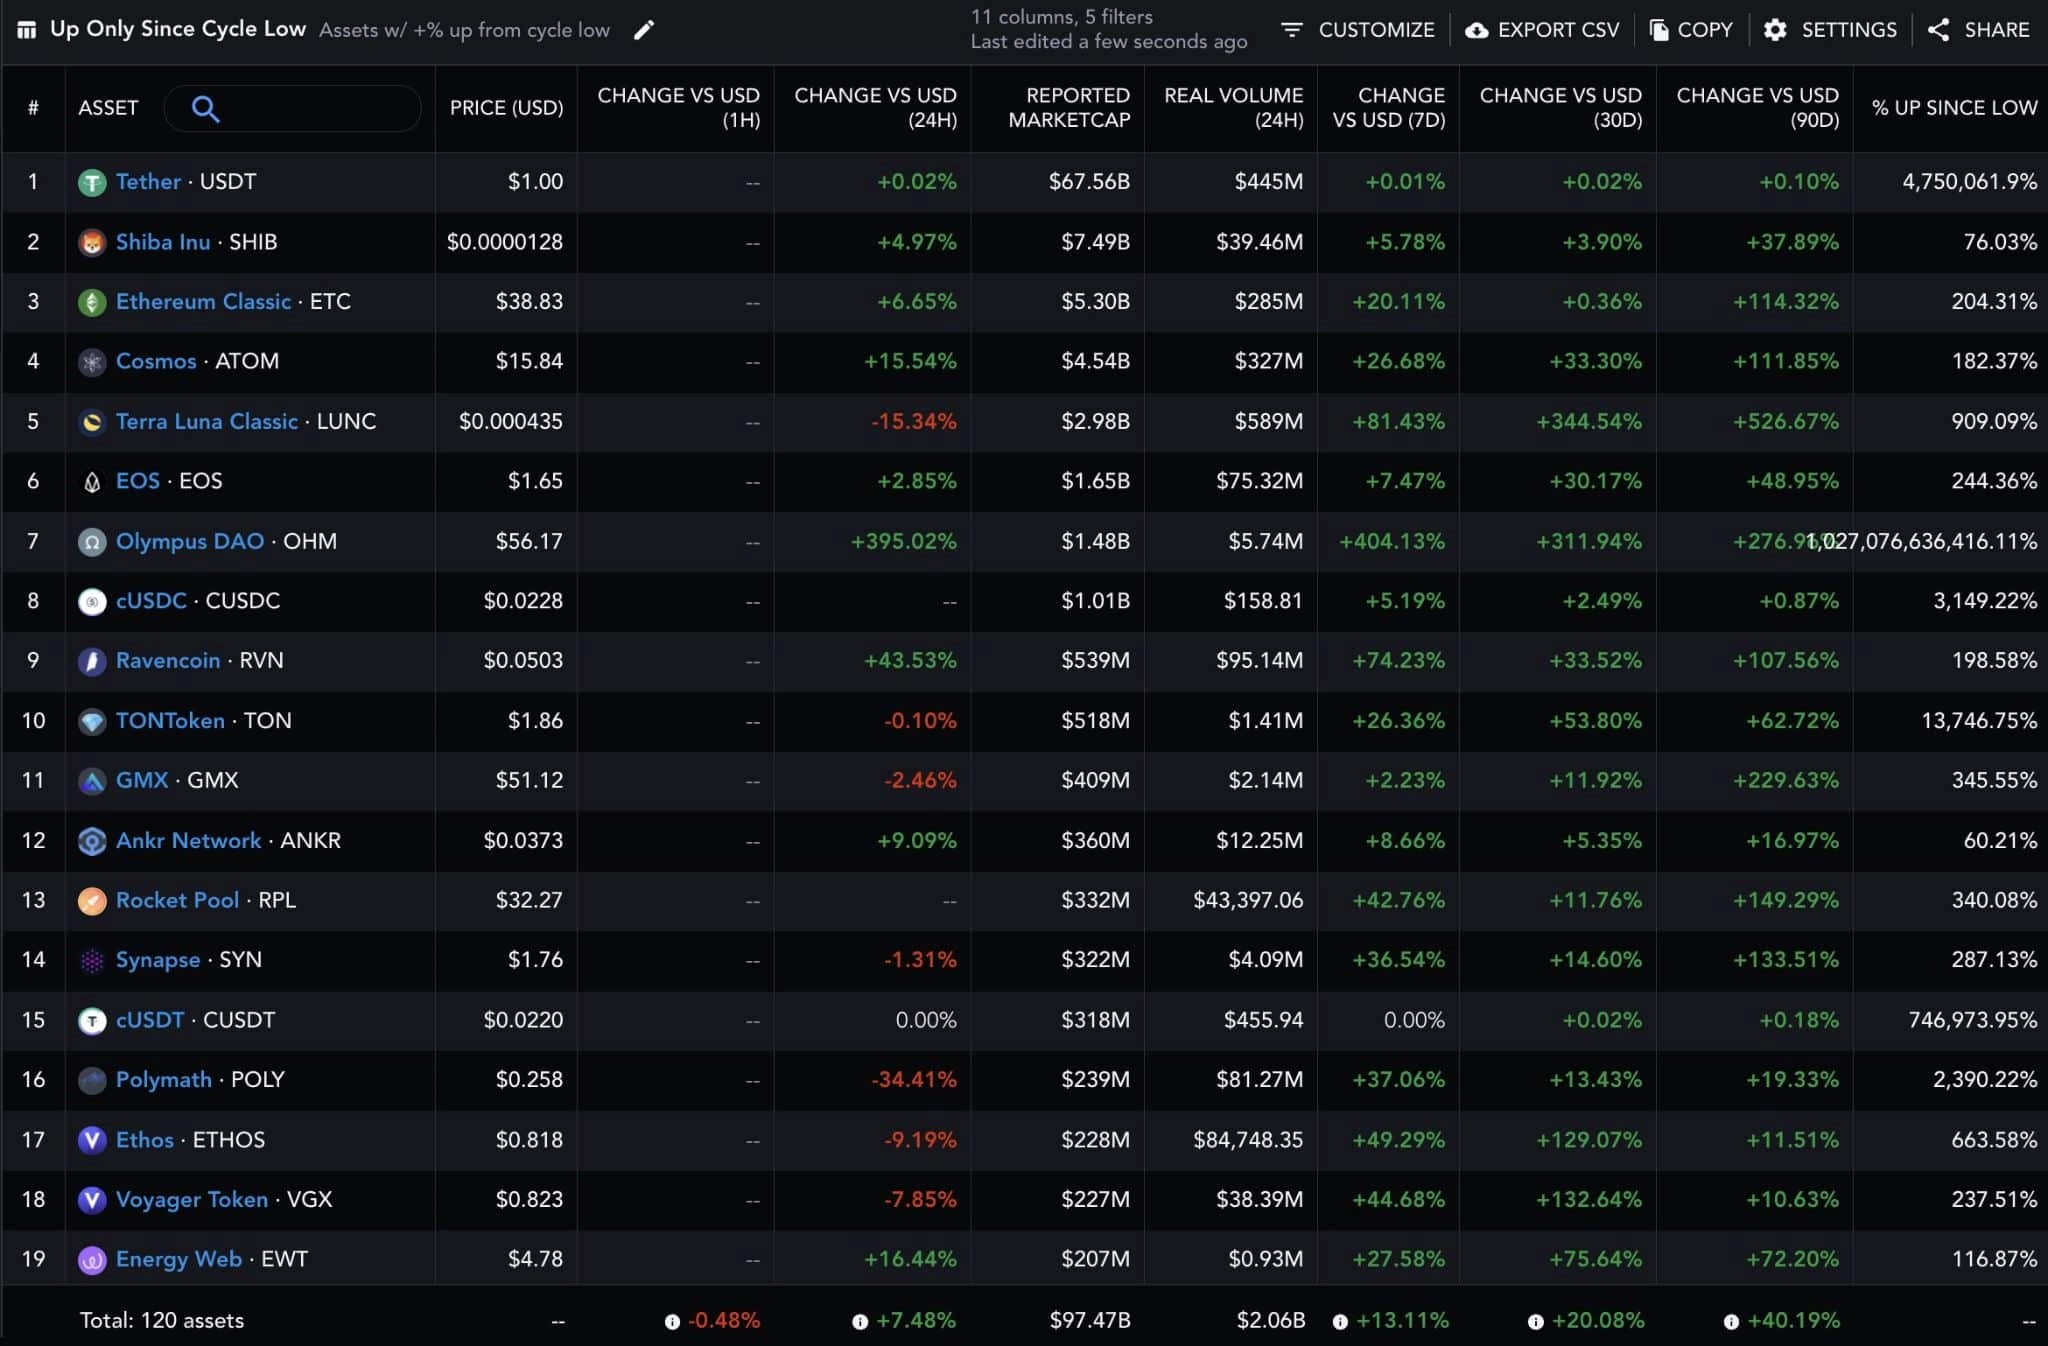Click the Ravencoin logo
The height and width of the screenshot is (1346, 2048).
pyautogui.click(x=92, y=661)
